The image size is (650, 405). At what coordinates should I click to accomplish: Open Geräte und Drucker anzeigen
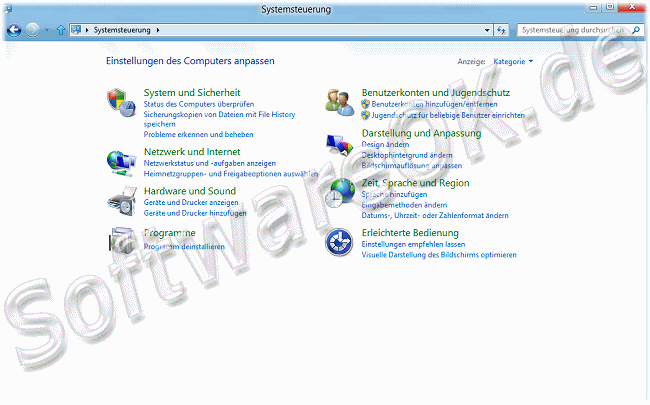click(191, 202)
